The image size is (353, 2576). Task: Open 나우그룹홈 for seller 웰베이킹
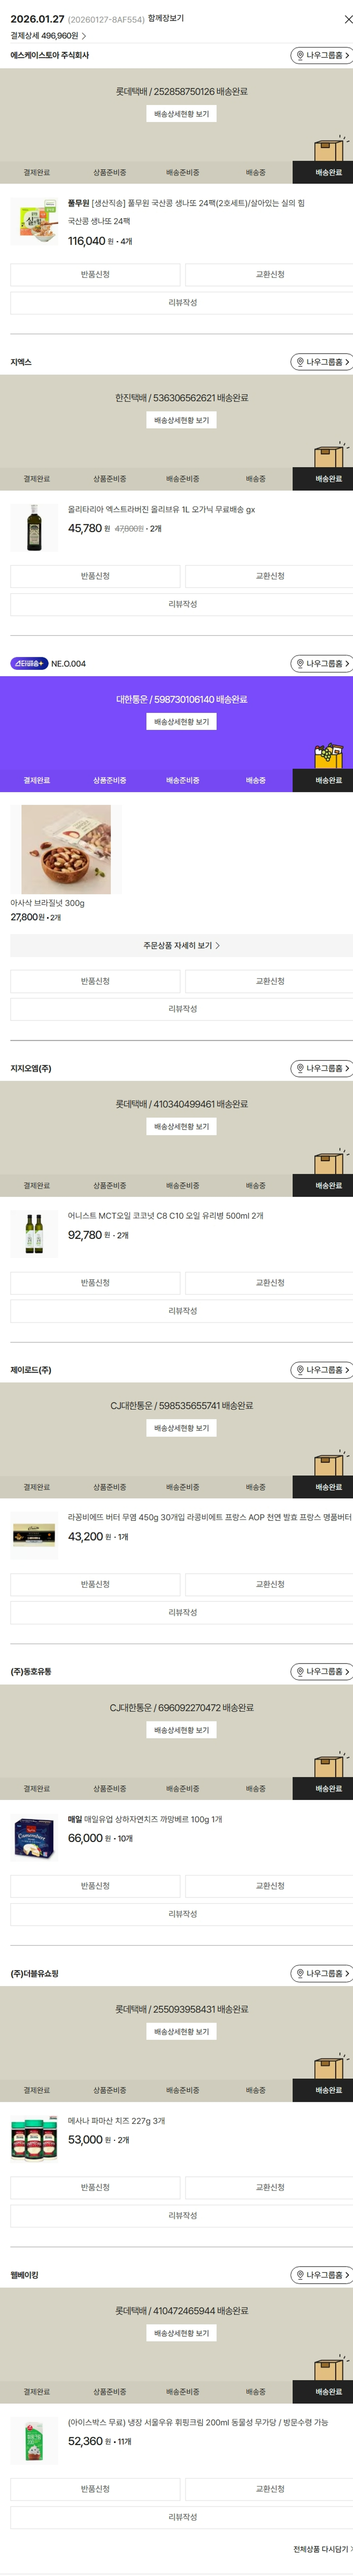[322, 2275]
